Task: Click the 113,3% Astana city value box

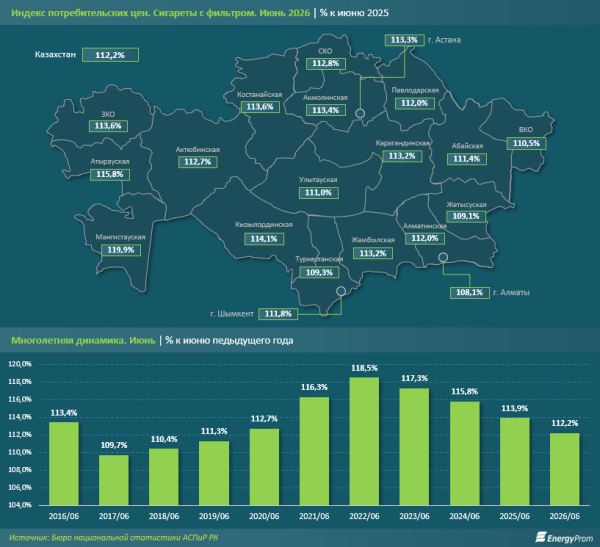Action: point(404,40)
